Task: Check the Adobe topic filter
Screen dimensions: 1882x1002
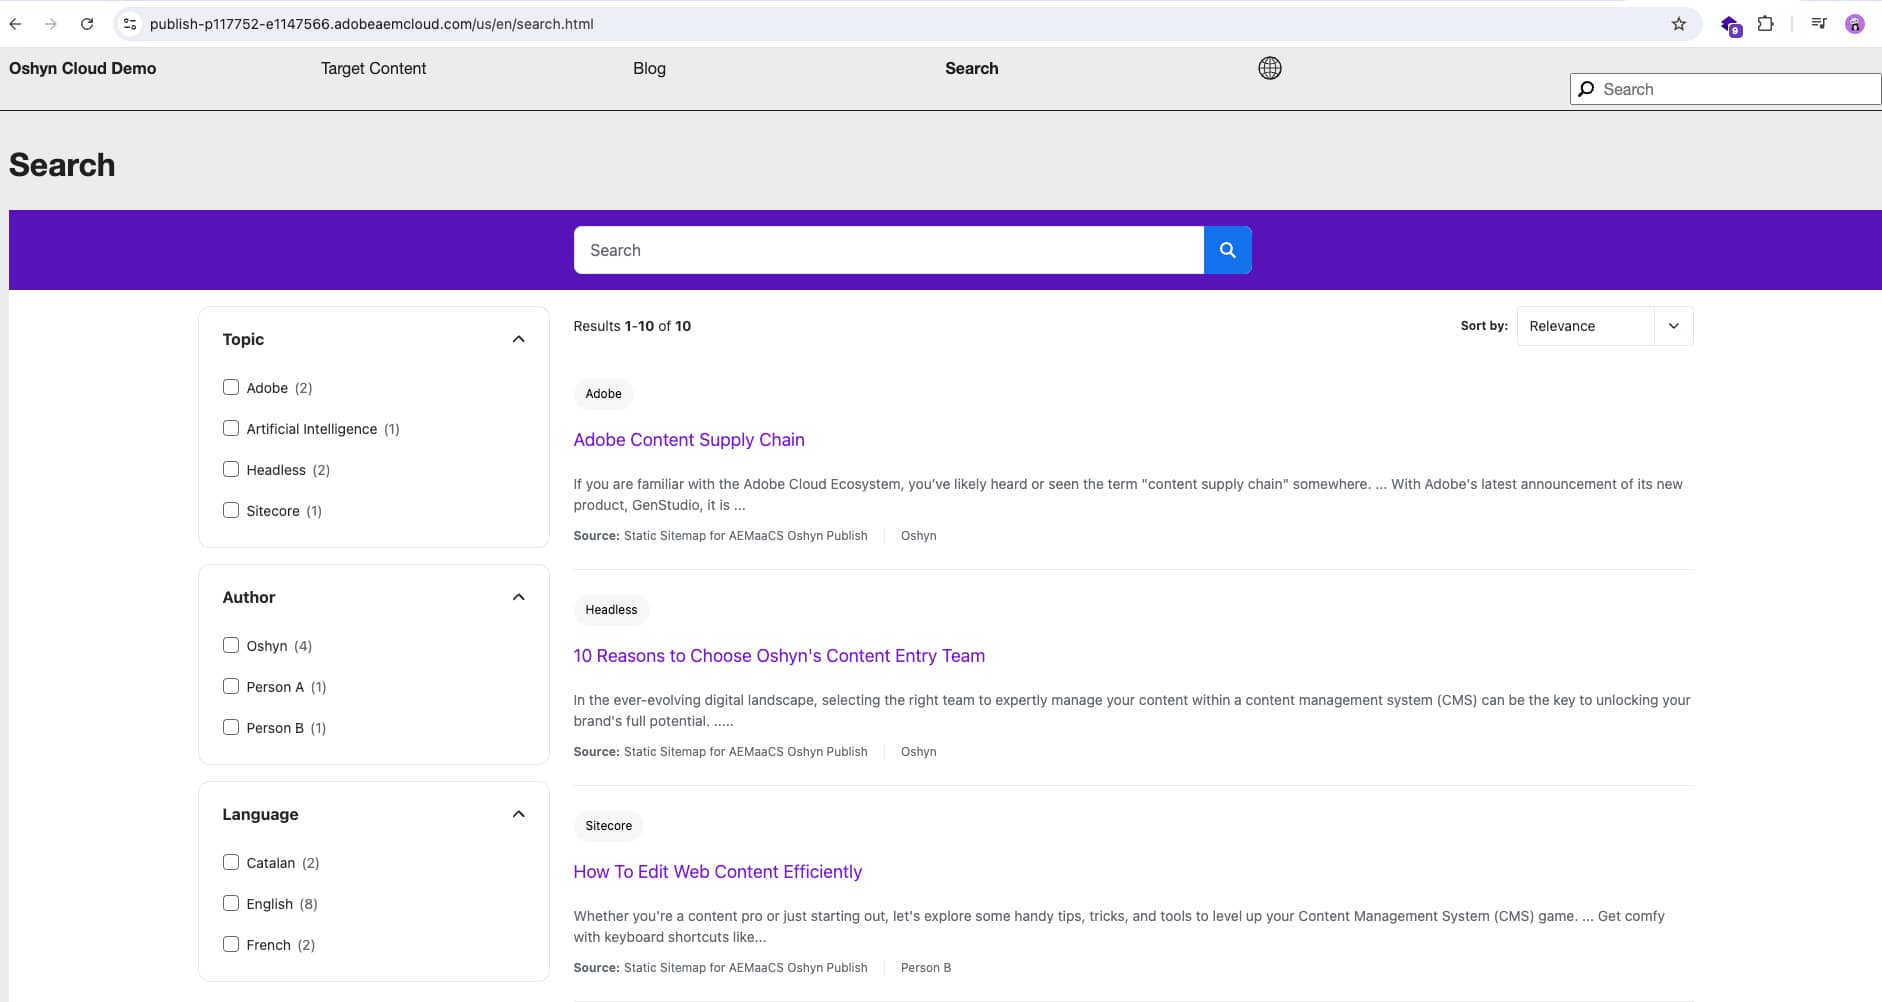Action: click(x=231, y=387)
